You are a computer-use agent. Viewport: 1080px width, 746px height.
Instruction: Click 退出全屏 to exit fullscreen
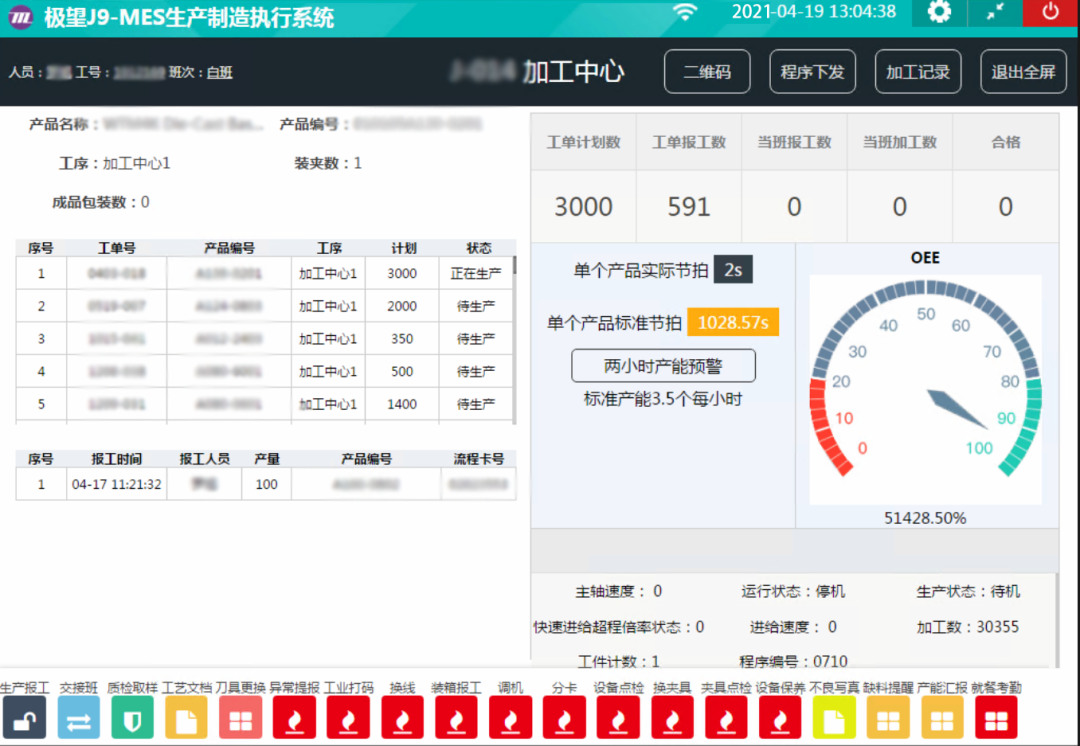coord(1023,72)
